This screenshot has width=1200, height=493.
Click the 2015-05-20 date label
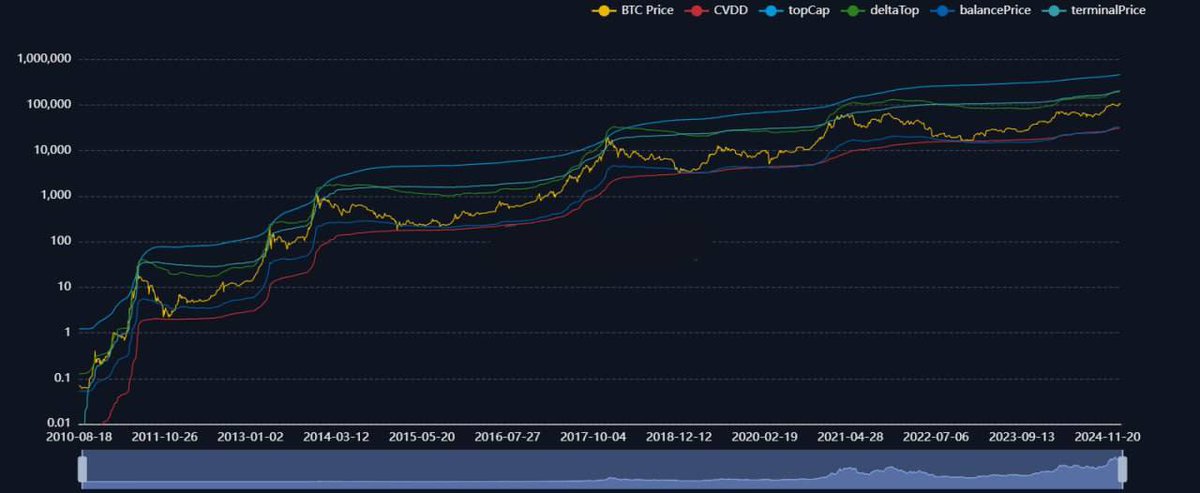click(x=423, y=437)
